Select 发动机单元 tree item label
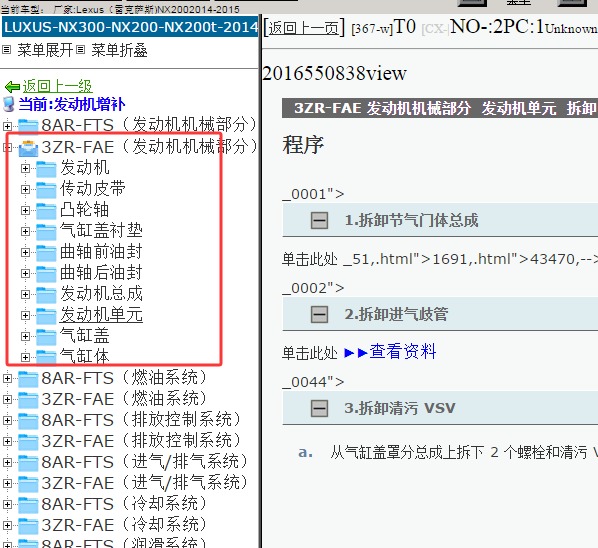This screenshot has height=548, width=598. point(101,315)
